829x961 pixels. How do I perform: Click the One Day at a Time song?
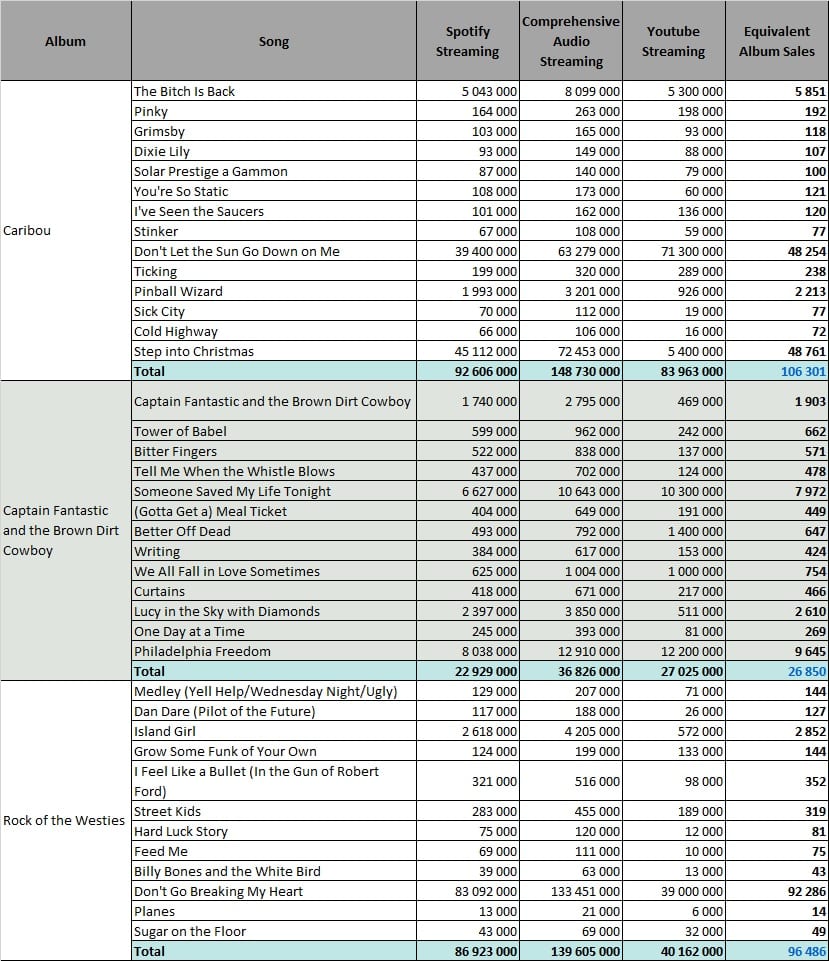coord(274,631)
